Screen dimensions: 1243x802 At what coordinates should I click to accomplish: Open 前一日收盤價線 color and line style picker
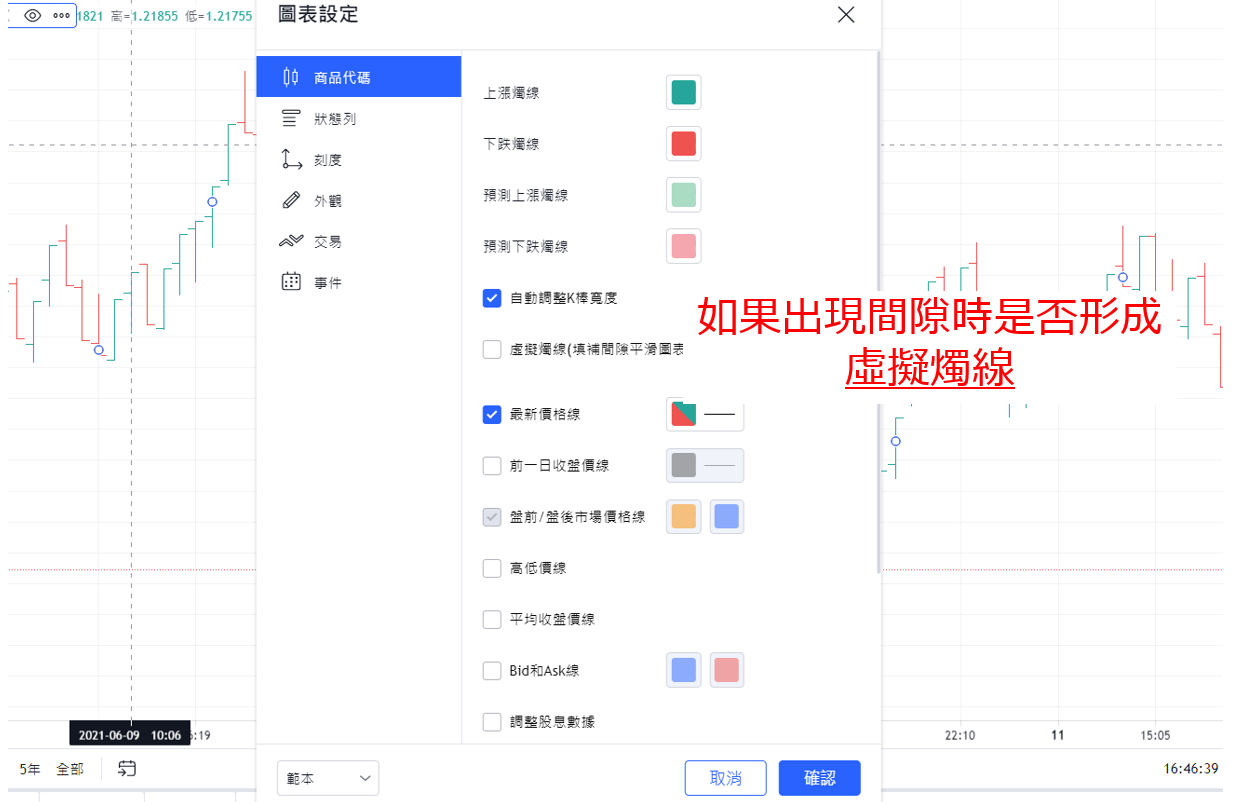705,465
